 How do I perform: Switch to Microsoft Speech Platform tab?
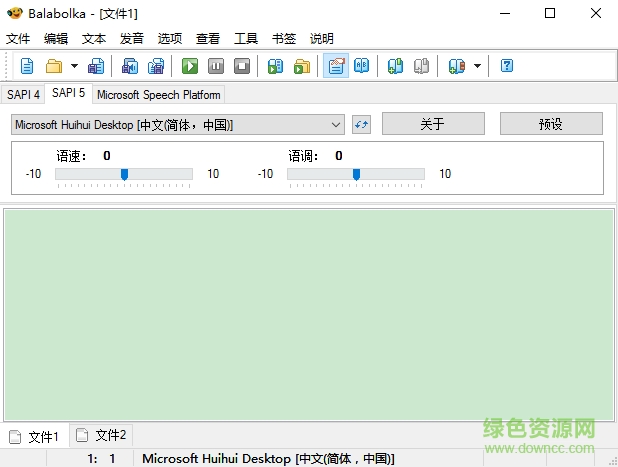158,95
